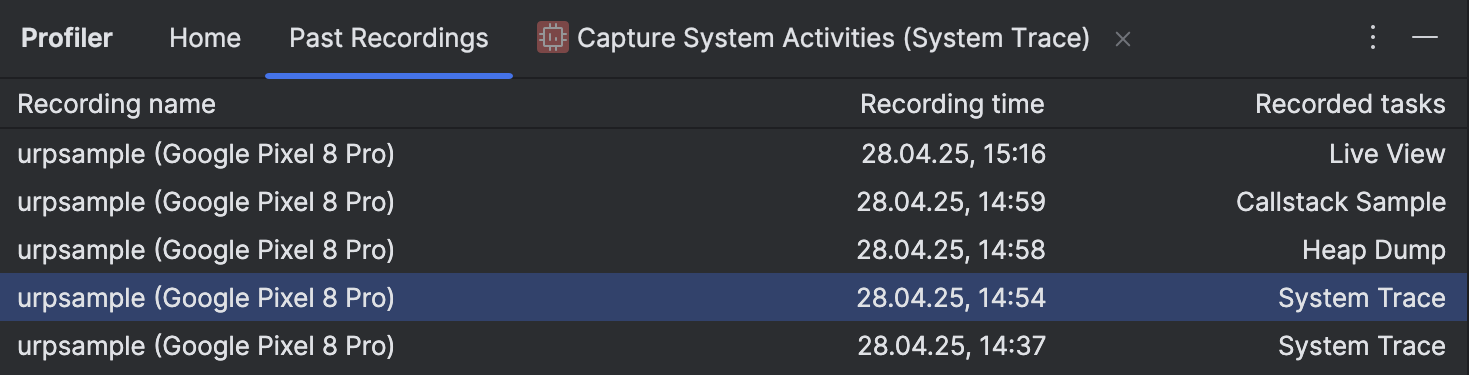Switch to the Home tab
The width and height of the screenshot is (1469, 375).
coord(205,38)
